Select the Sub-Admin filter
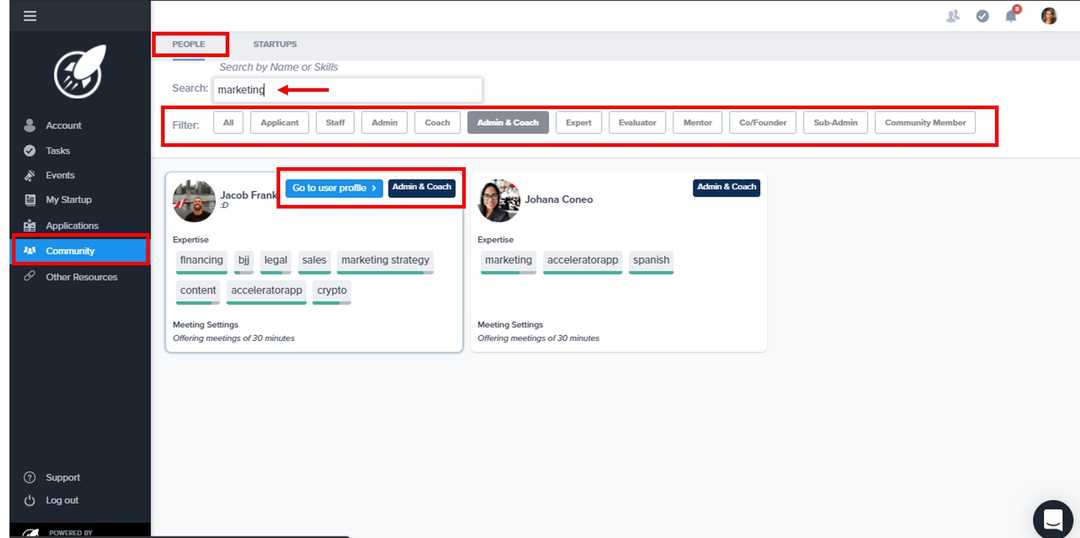 coord(835,123)
